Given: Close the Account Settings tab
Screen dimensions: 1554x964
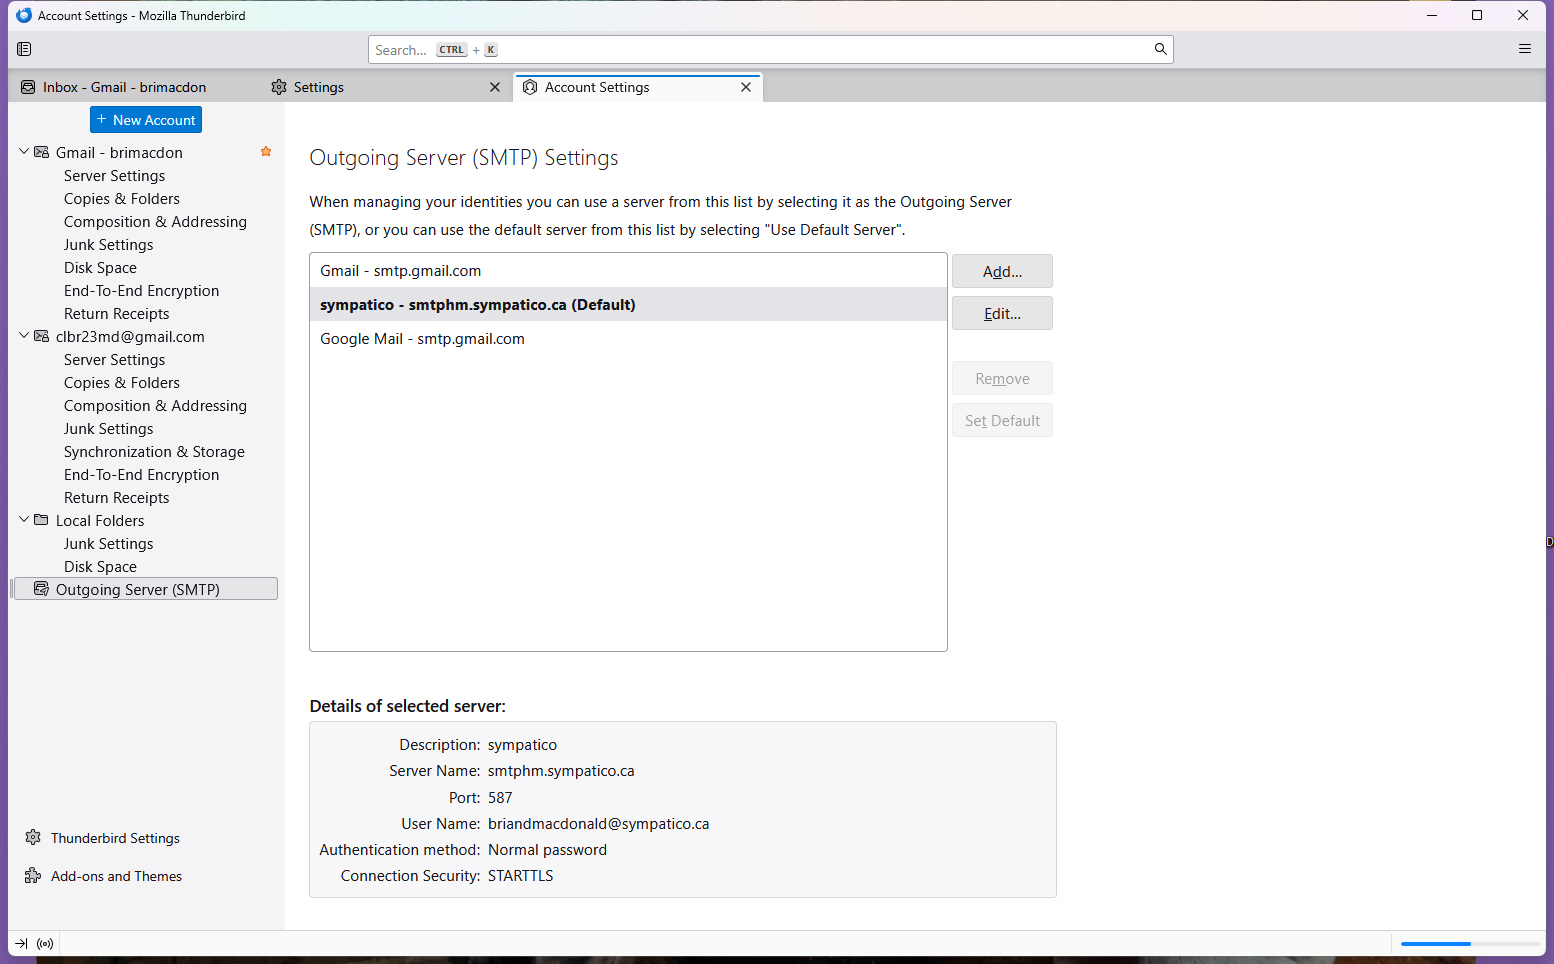Looking at the screenshot, I should pos(746,87).
